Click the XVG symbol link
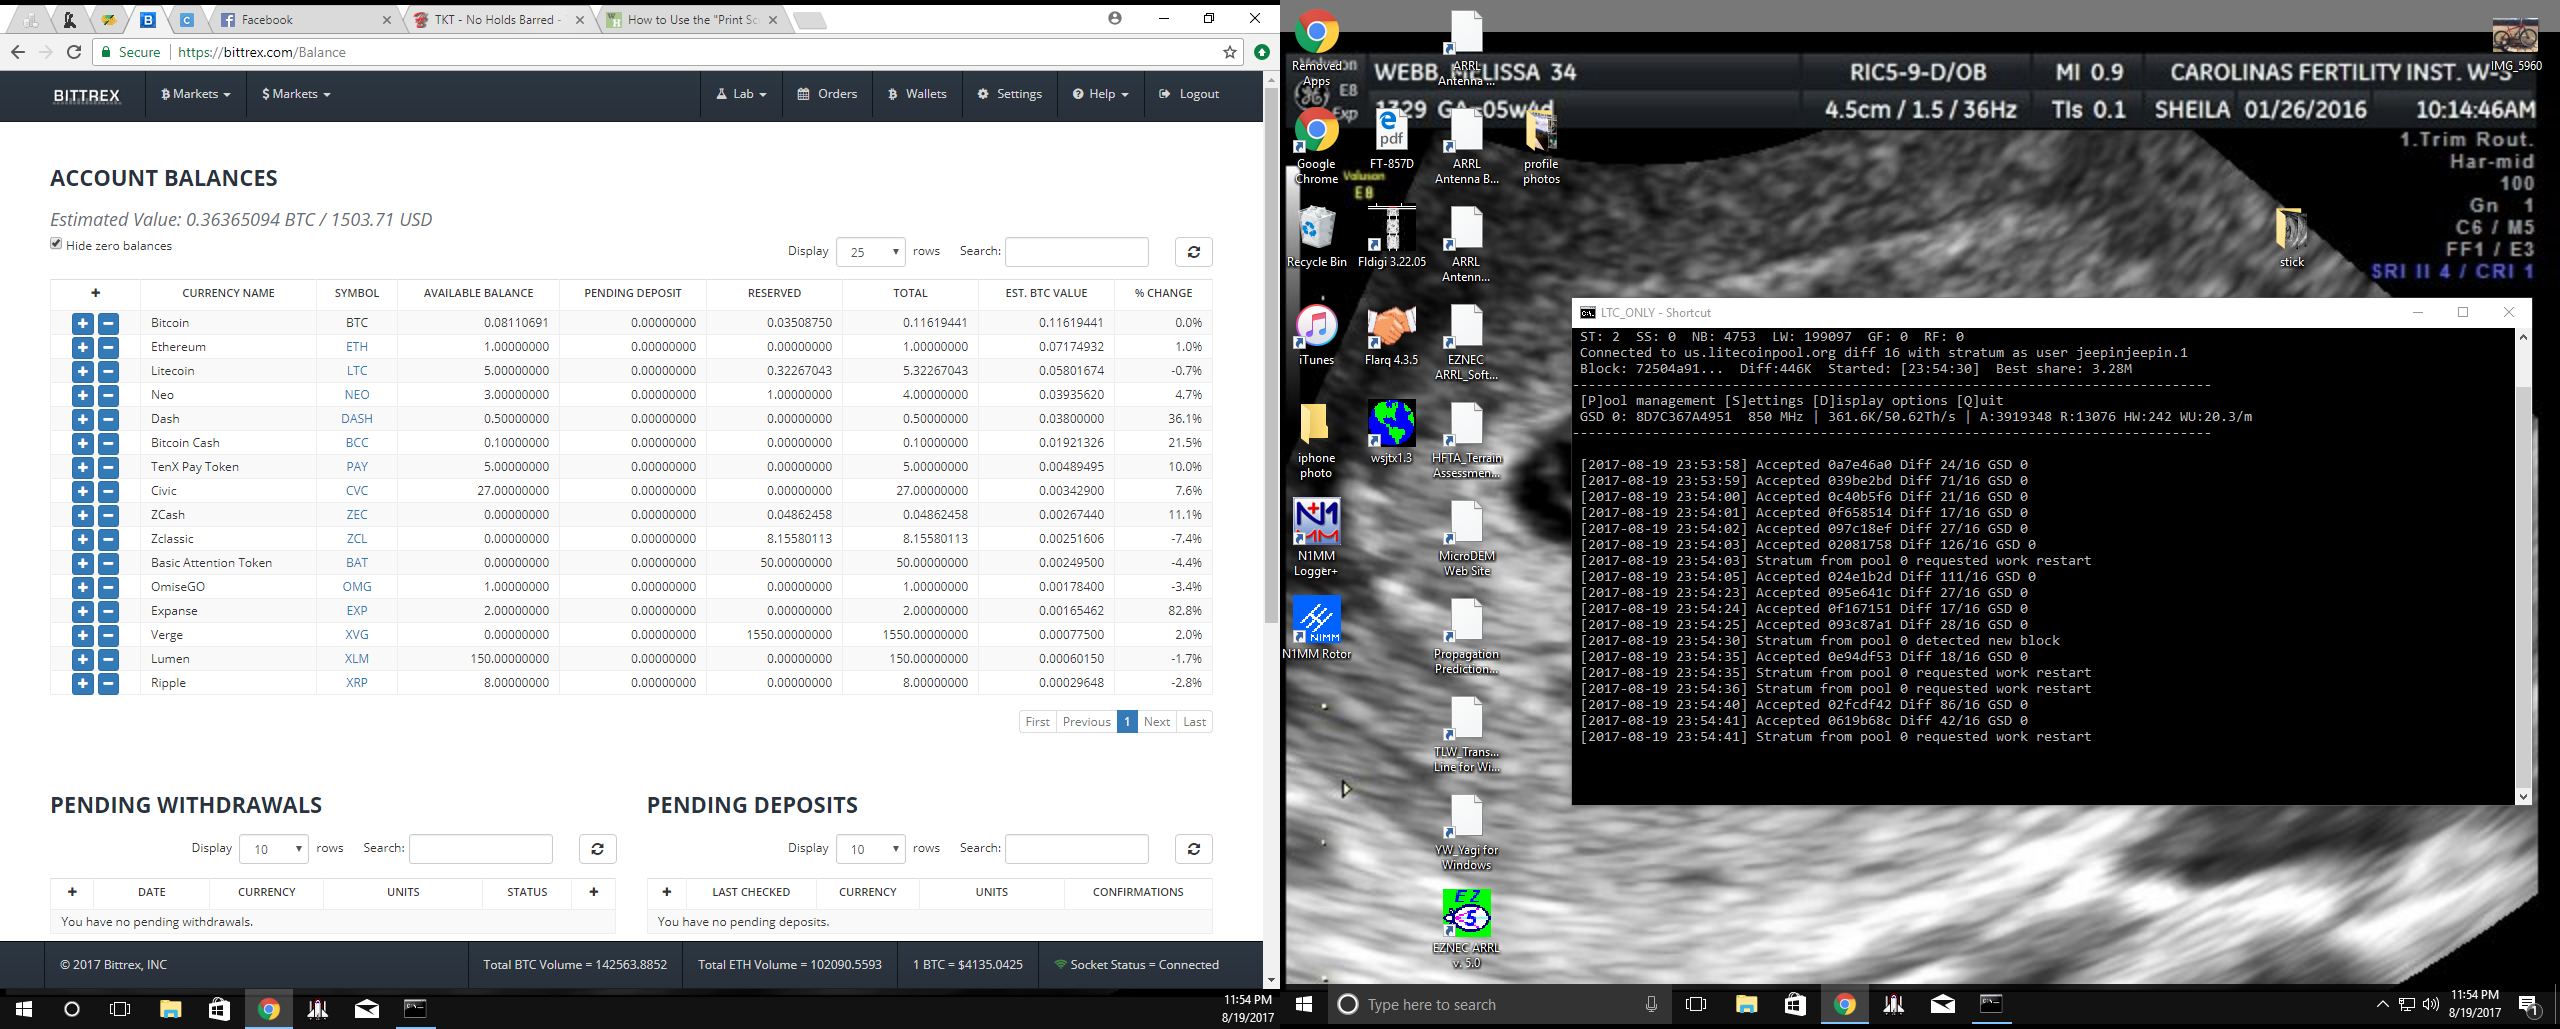Screen dimensions: 2560x1029 pyautogui.click(x=357, y=635)
